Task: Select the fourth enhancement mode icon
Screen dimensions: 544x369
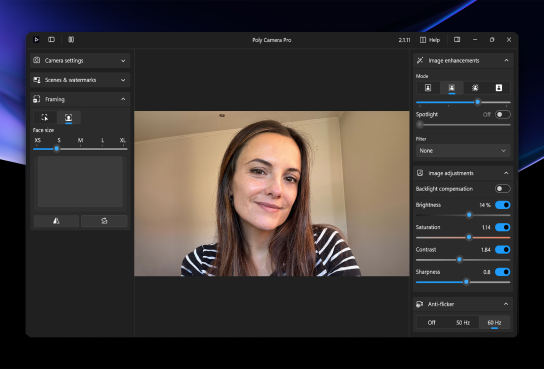Action: [499, 88]
